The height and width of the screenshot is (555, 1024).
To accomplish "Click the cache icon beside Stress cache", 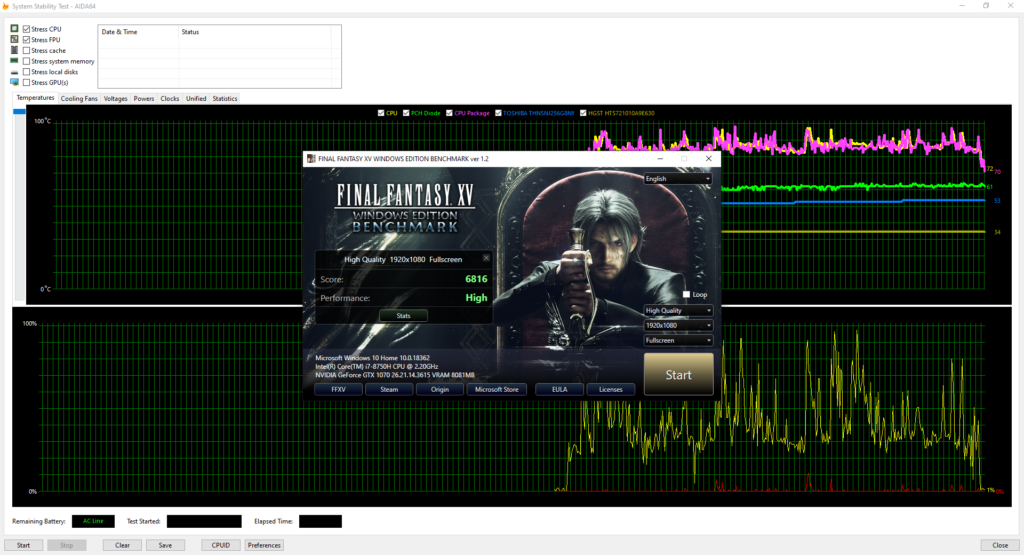I will point(14,50).
